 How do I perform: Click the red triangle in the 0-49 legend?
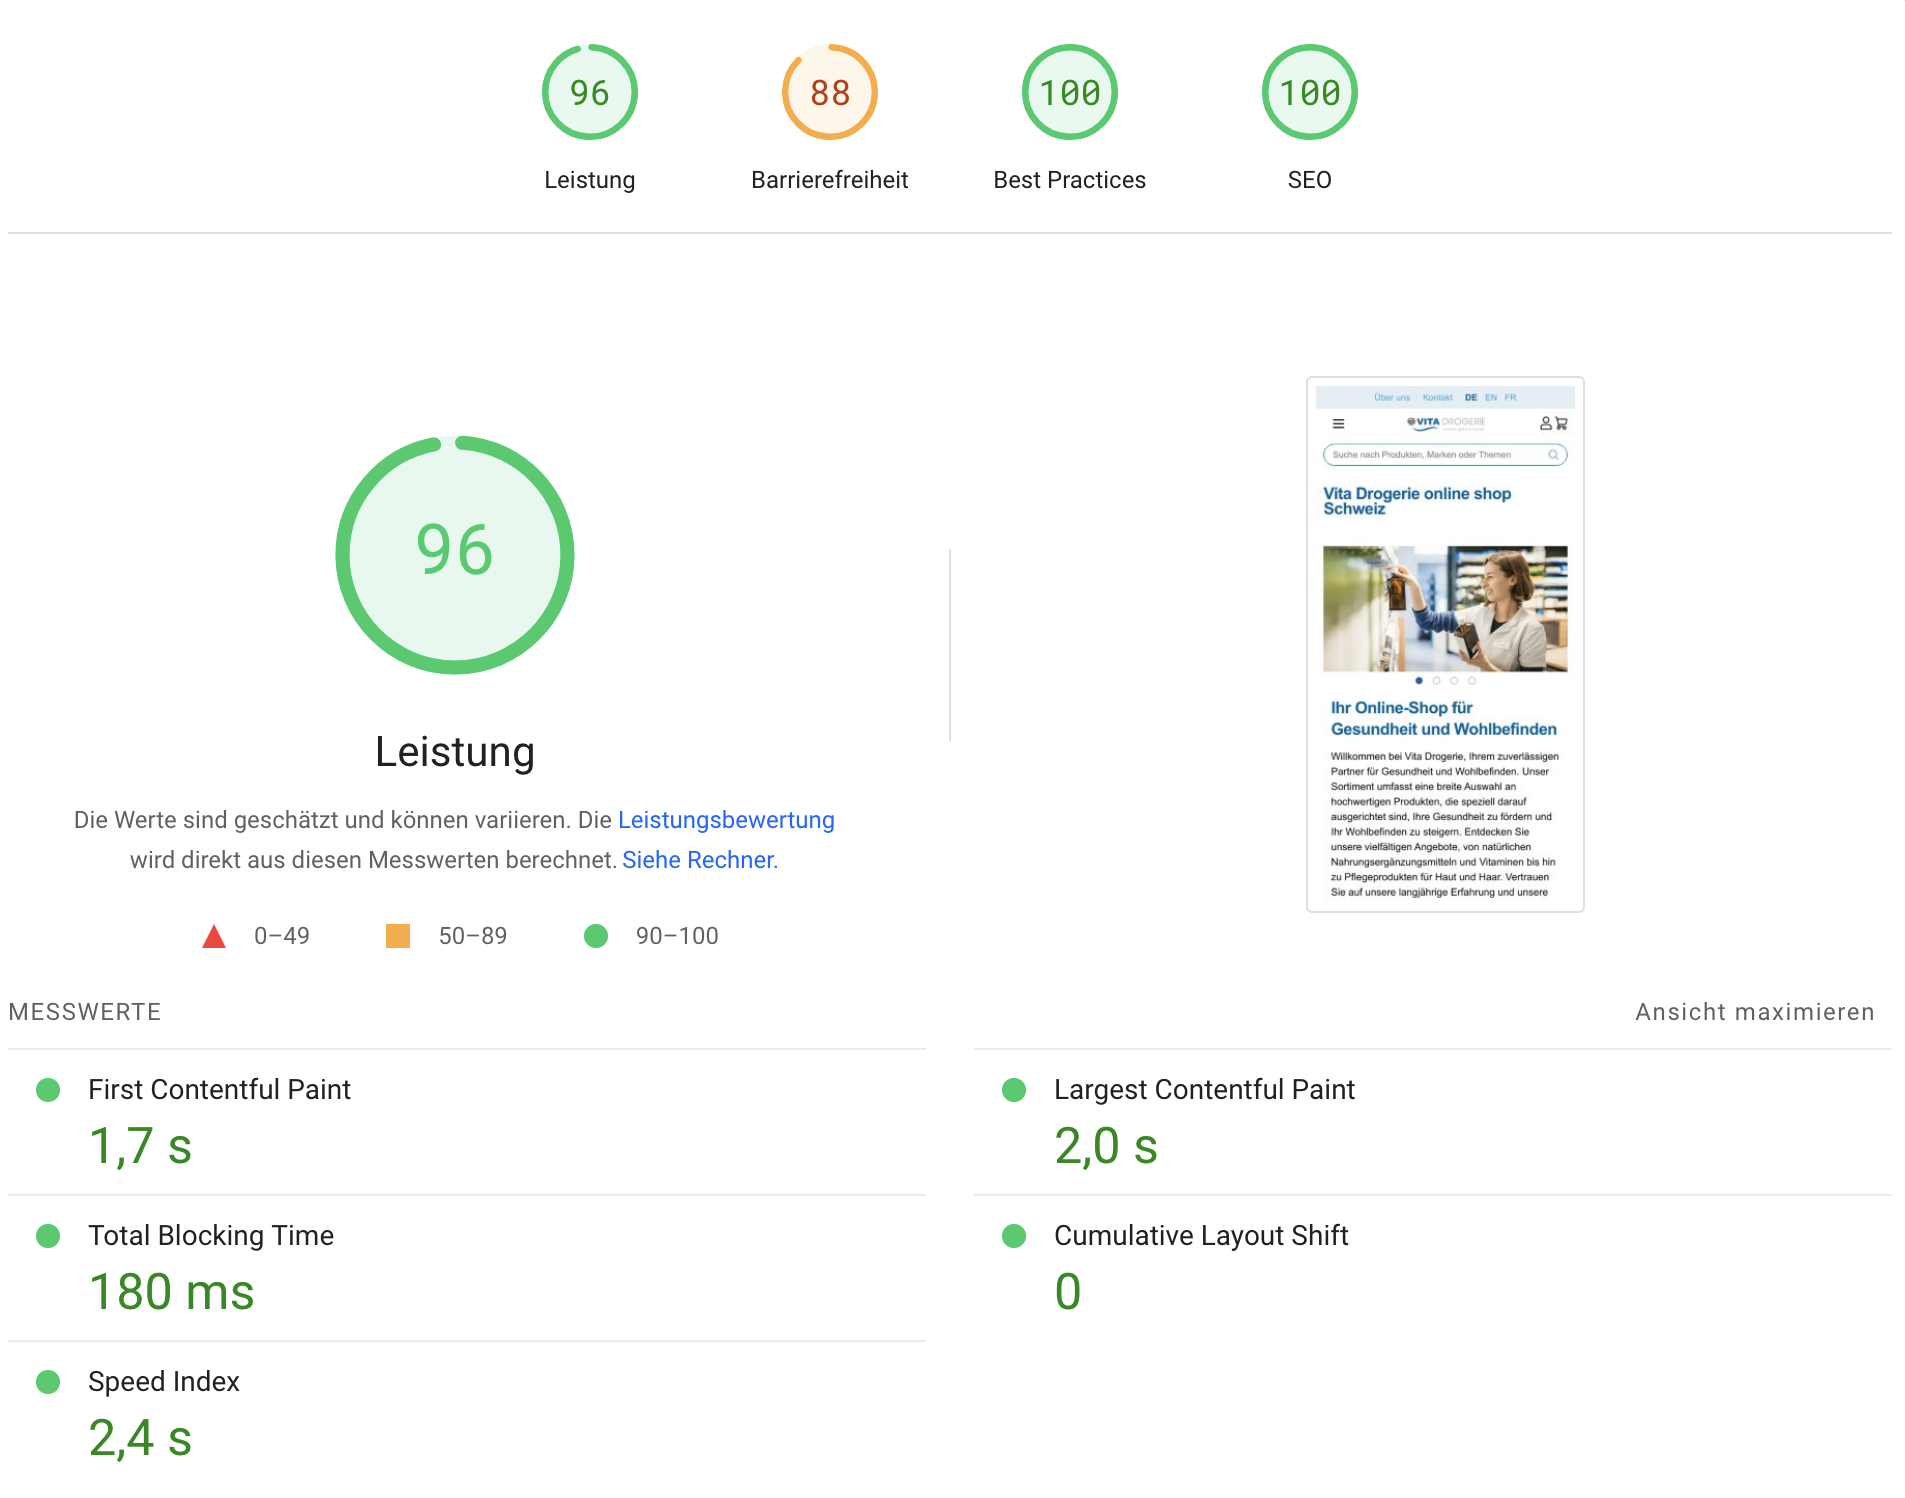click(213, 936)
